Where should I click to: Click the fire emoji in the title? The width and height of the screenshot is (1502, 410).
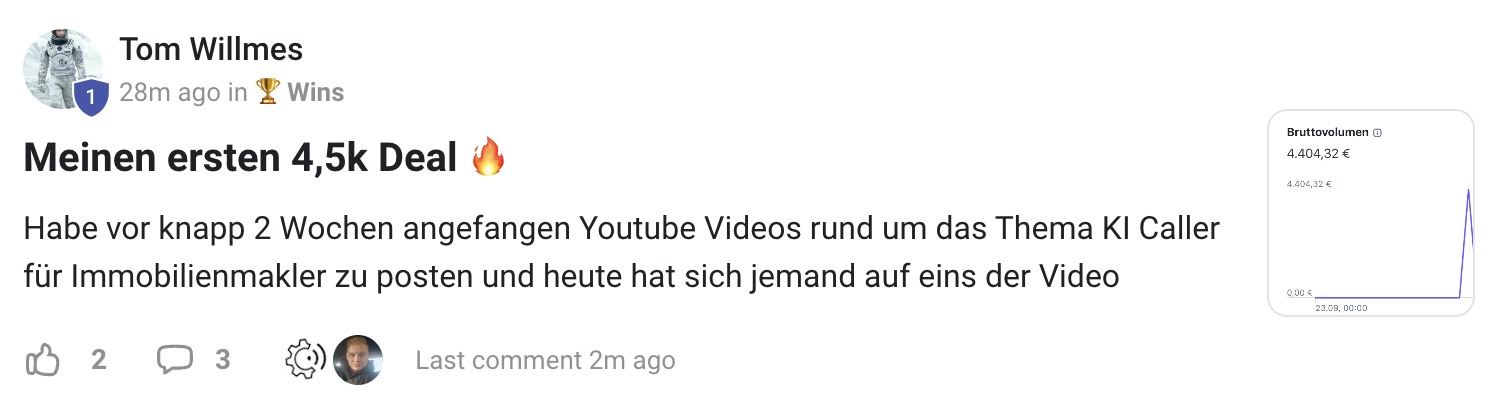click(488, 157)
